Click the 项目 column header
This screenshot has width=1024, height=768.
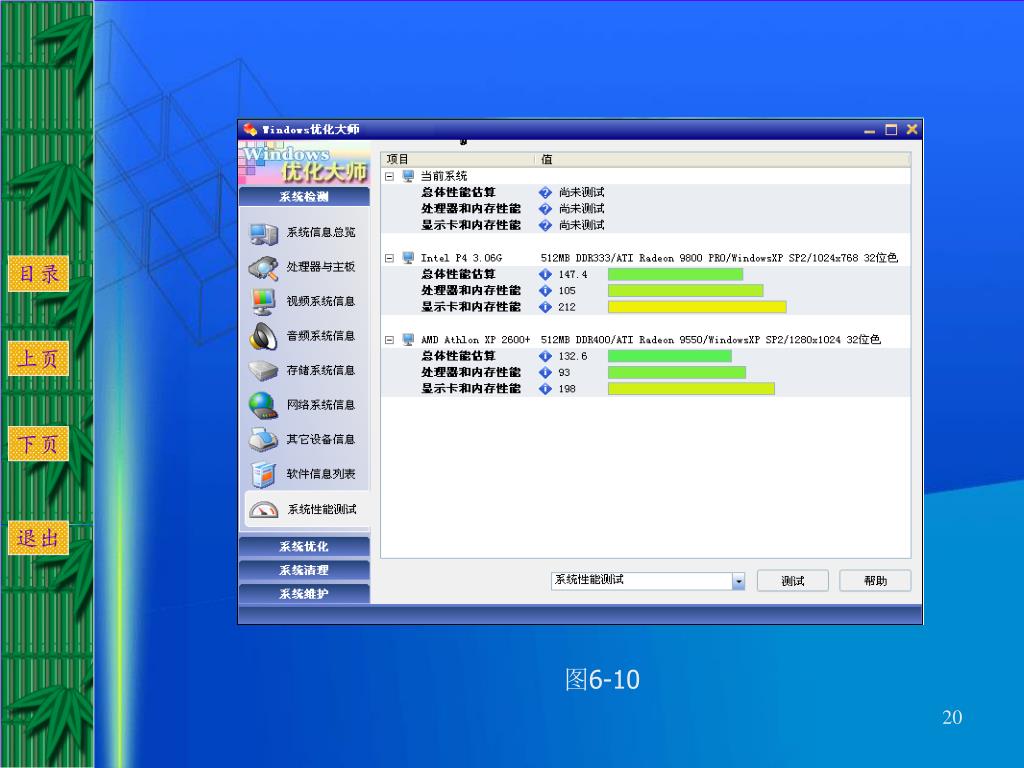[458, 159]
